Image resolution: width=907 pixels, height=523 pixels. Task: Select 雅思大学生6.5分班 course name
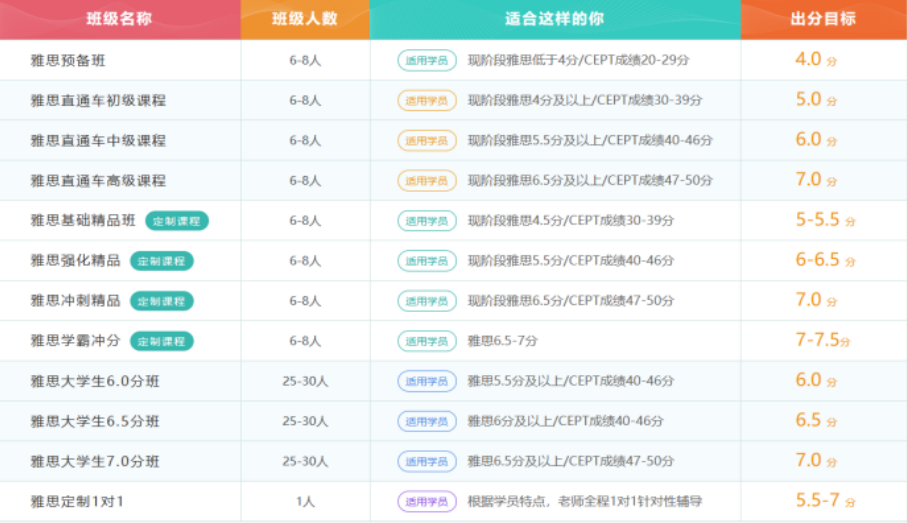point(95,421)
